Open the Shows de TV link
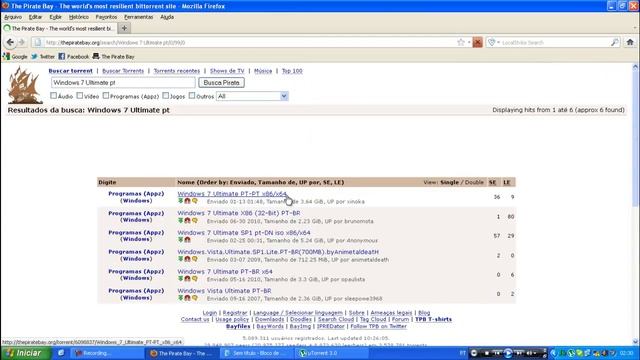The width and height of the screenshot is (640, 360). coord(227,71)
